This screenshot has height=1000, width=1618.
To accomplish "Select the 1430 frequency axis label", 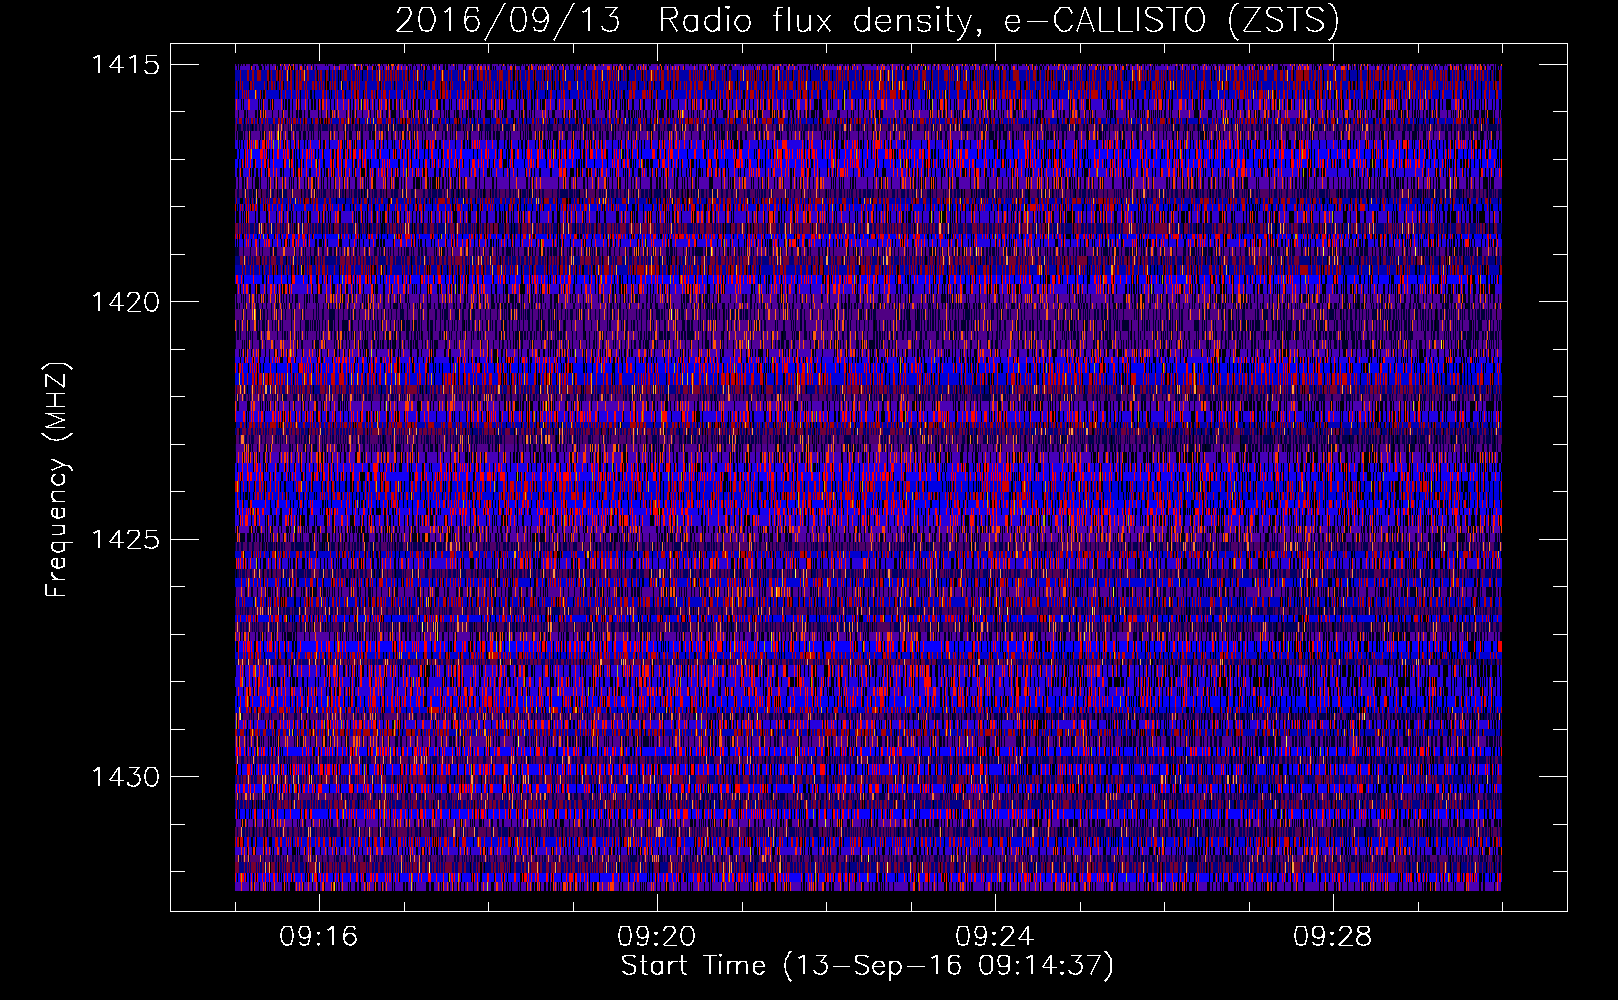I will [x=125, y=777].
